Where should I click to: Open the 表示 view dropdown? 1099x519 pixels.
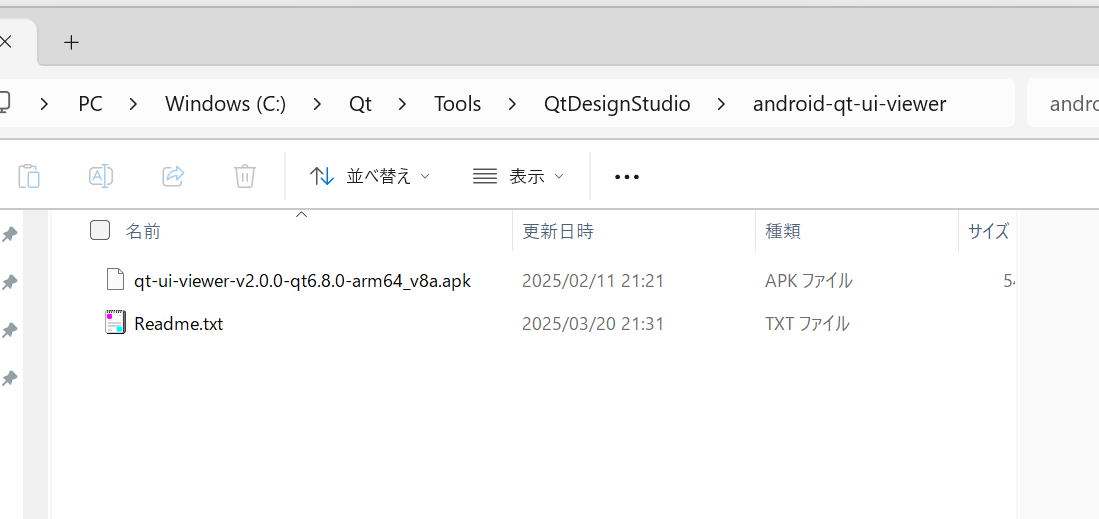click(518, 176)
